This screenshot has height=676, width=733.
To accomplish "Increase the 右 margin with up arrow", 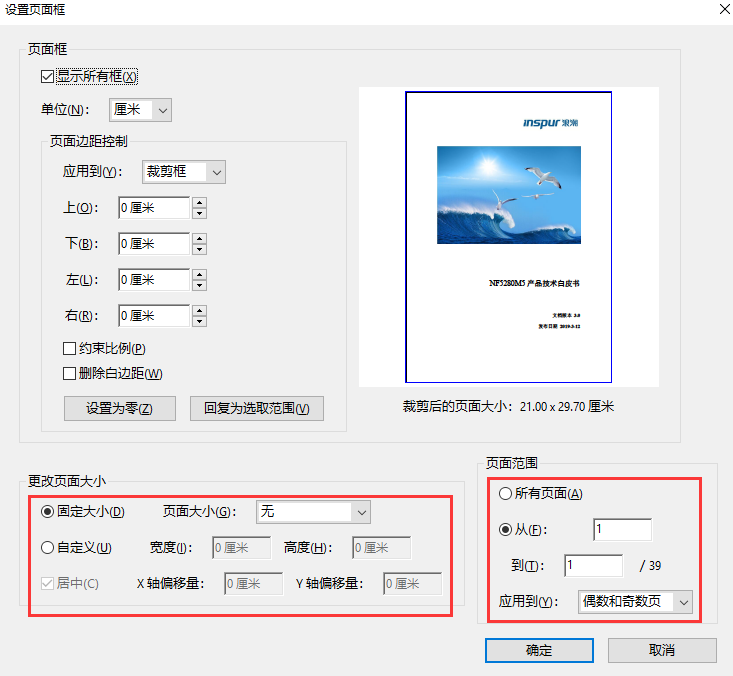I will pos(200,310).
